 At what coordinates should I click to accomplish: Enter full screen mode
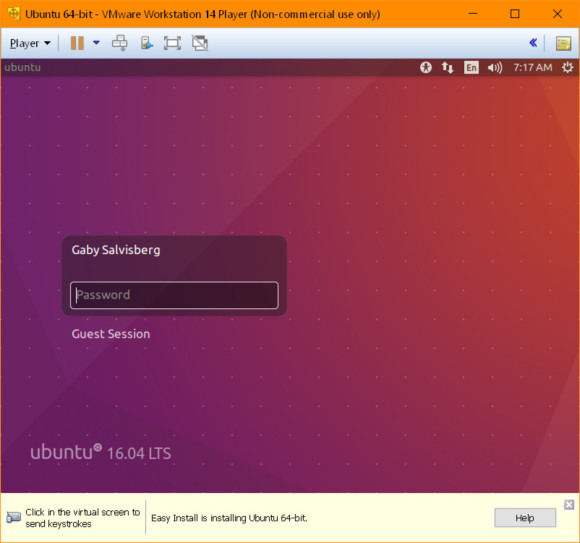click(172, 43)
